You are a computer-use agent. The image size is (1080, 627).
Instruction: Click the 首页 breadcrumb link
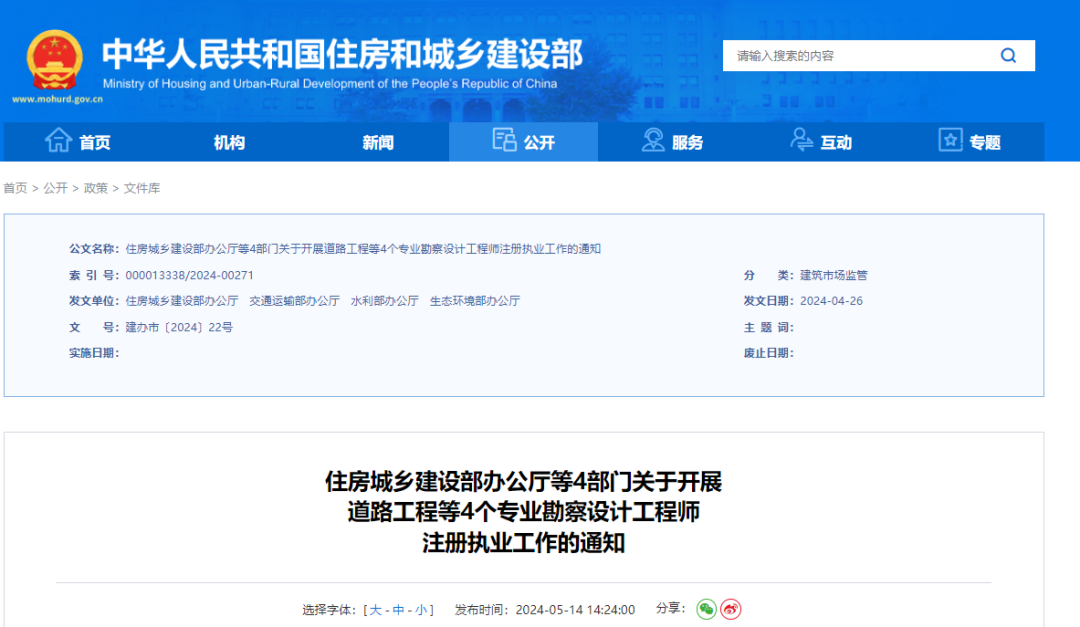tap(17, 188)
